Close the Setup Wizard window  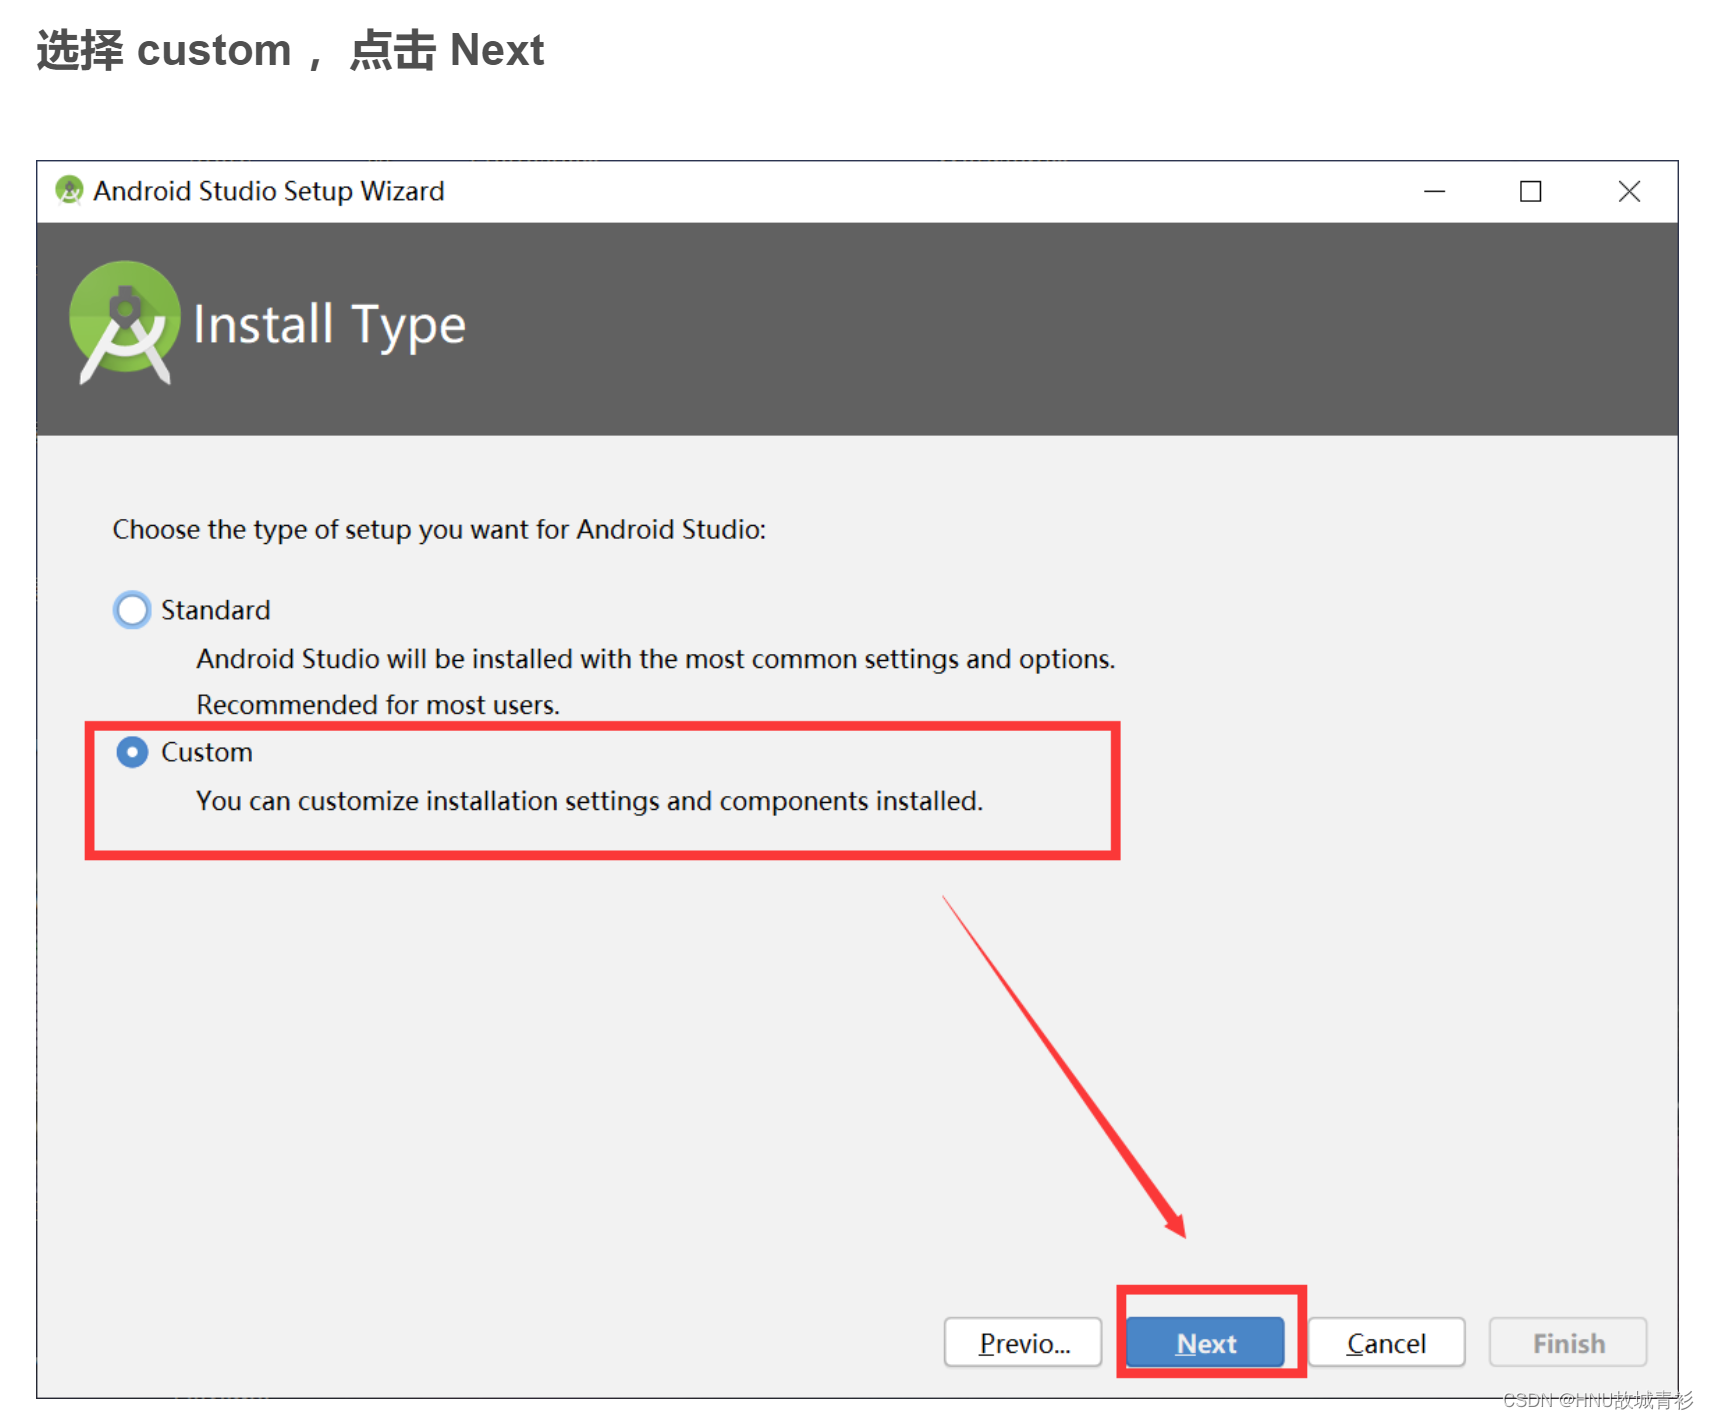(x=1629, y=191)
